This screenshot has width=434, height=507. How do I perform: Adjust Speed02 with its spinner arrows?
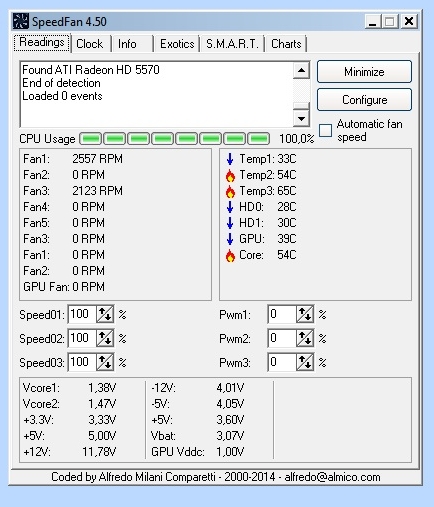click(x=105, y=338)
